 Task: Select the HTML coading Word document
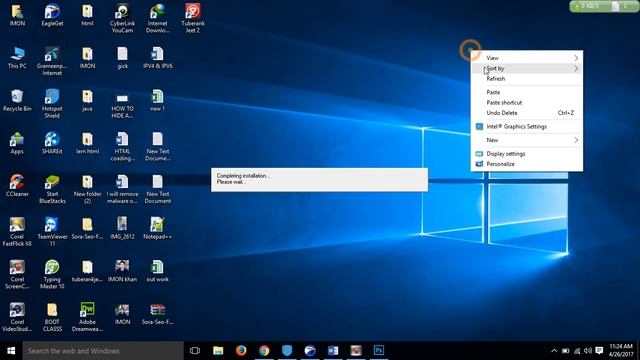pos(122,147)
